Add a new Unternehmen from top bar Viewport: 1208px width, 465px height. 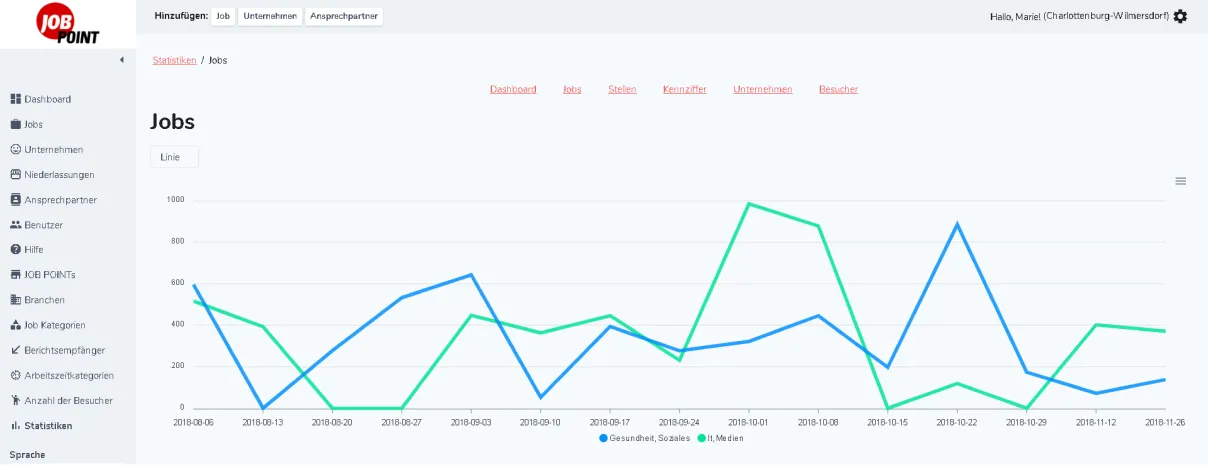click(x=270, y=16)
